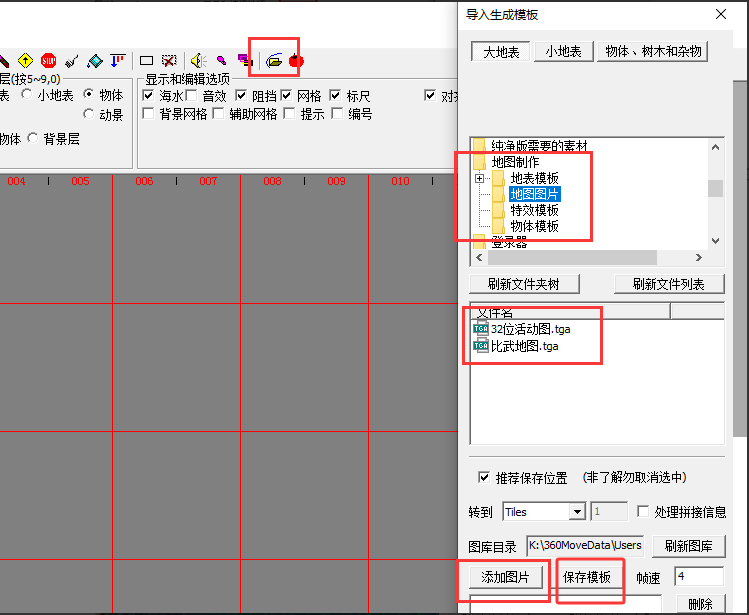The width and height of the screenshot is (749, 615).
Task: Click the 刷新文件列表 button
Action: (669, 284)
